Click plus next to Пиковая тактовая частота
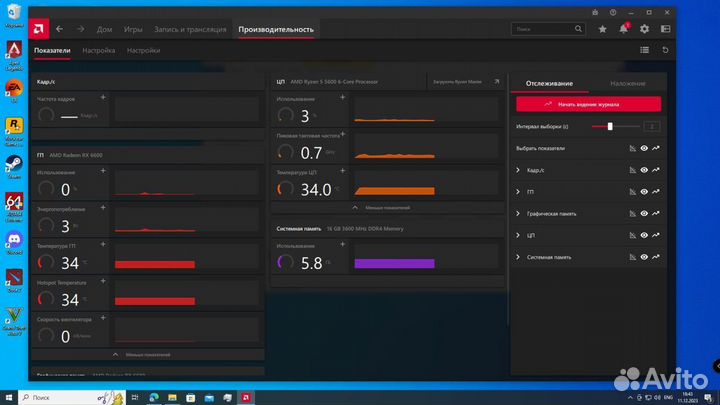 (x=343, y=134)
